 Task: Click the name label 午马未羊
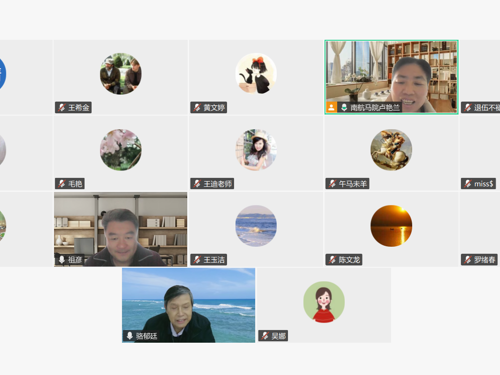(x=353, y=183)
